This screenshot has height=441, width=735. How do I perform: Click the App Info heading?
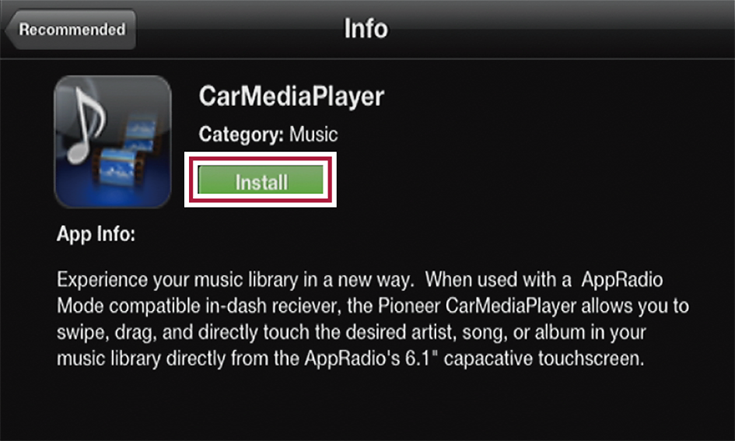point(96,234)
